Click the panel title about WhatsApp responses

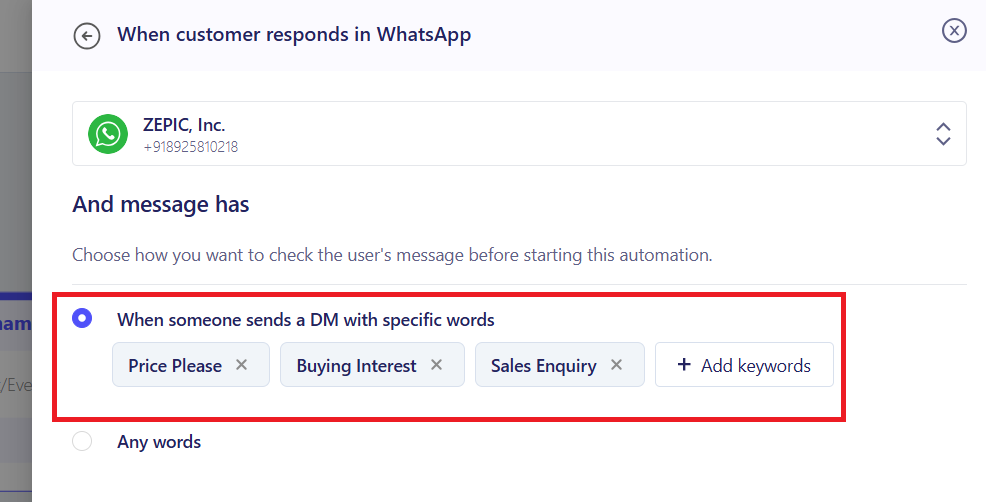[294, 34]
